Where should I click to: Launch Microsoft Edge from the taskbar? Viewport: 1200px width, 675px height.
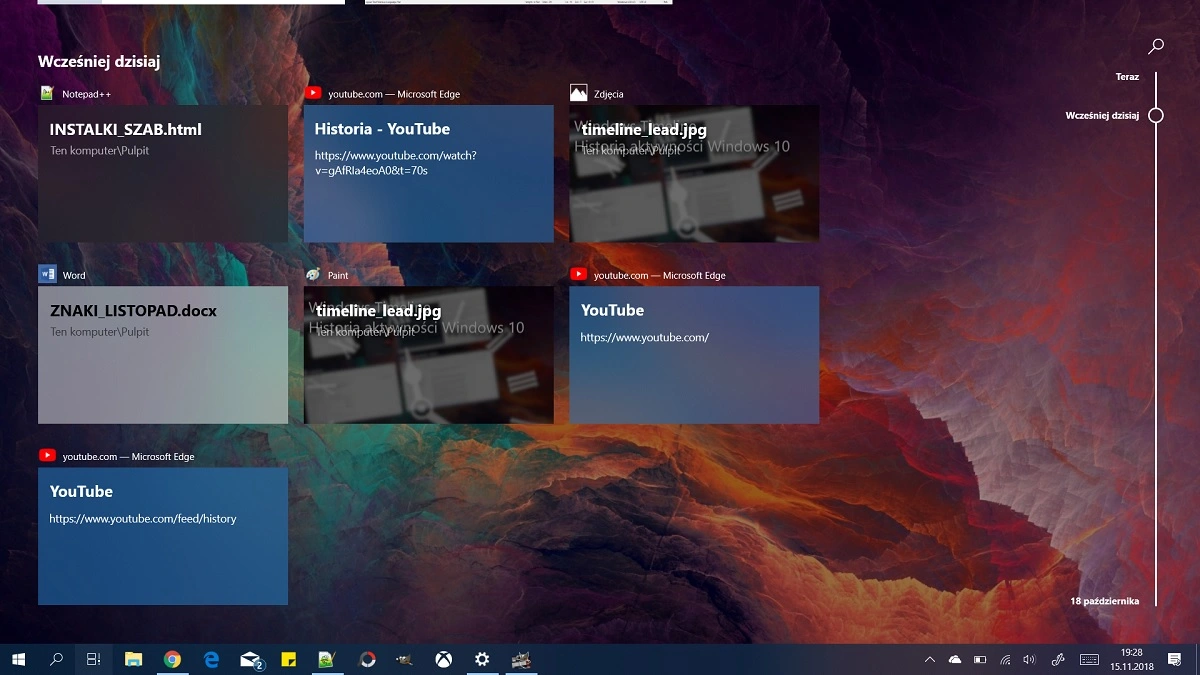(x=211, y=659)
